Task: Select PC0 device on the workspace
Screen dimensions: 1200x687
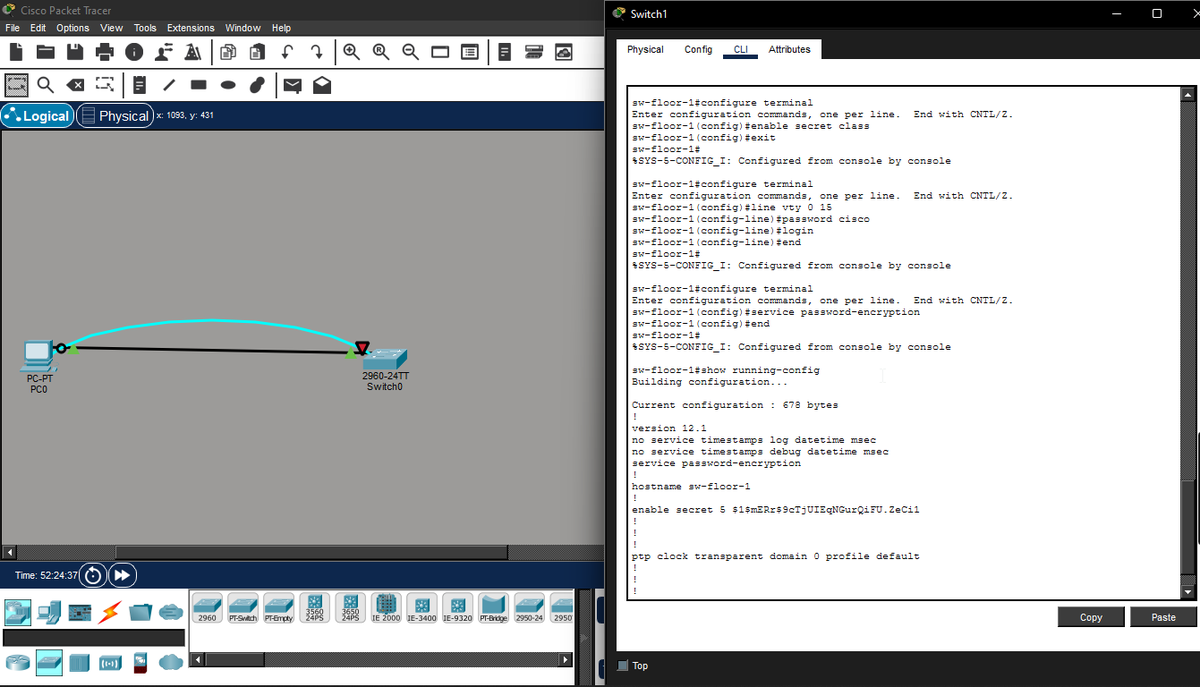Action: pyautogui.click(x=37, y=355)
